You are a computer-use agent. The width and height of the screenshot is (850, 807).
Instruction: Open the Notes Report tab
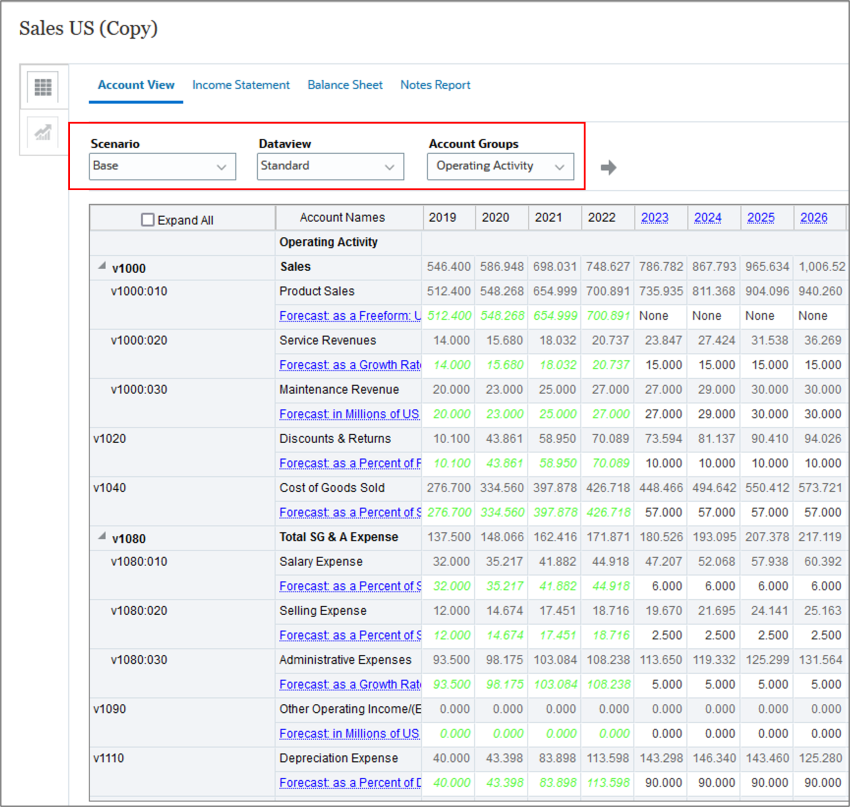[435, 85]
